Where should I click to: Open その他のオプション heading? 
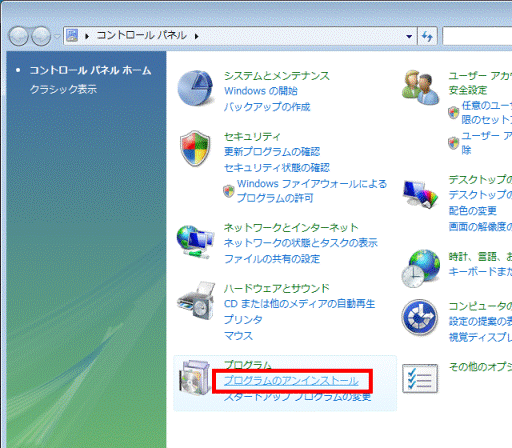point(480,367)
